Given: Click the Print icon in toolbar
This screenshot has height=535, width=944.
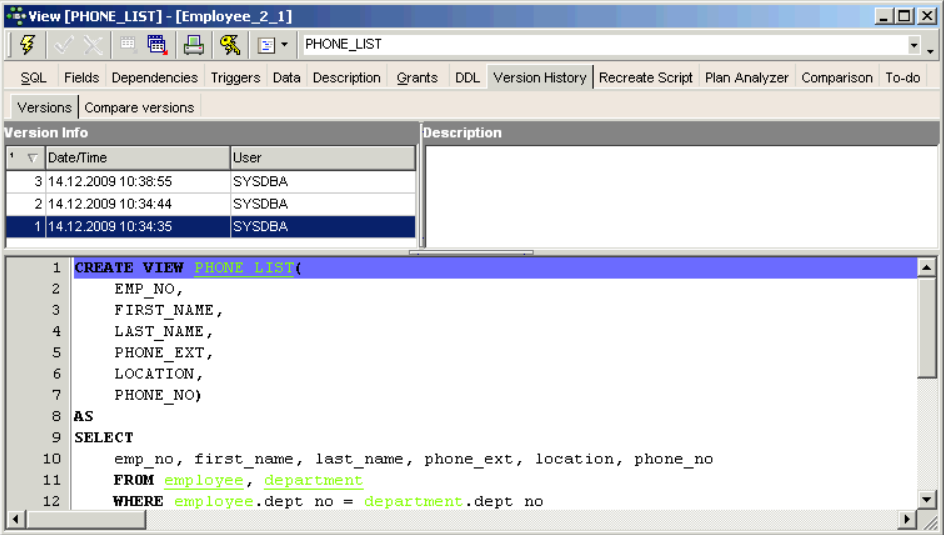Looking at the screenshot, I should click(x=193, y=45).
